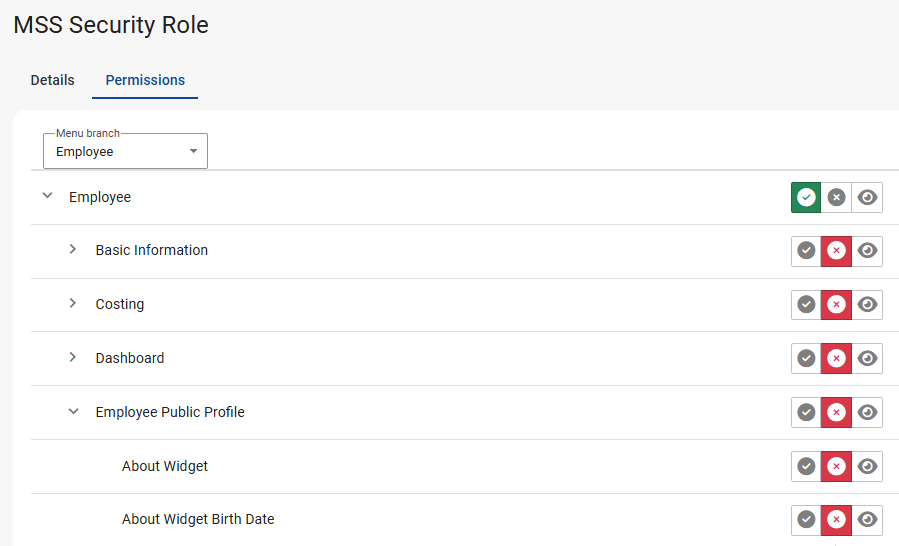Click the Dashboard tree item label
This screenshot has height=546, width=899.
(x=130, y=358)
